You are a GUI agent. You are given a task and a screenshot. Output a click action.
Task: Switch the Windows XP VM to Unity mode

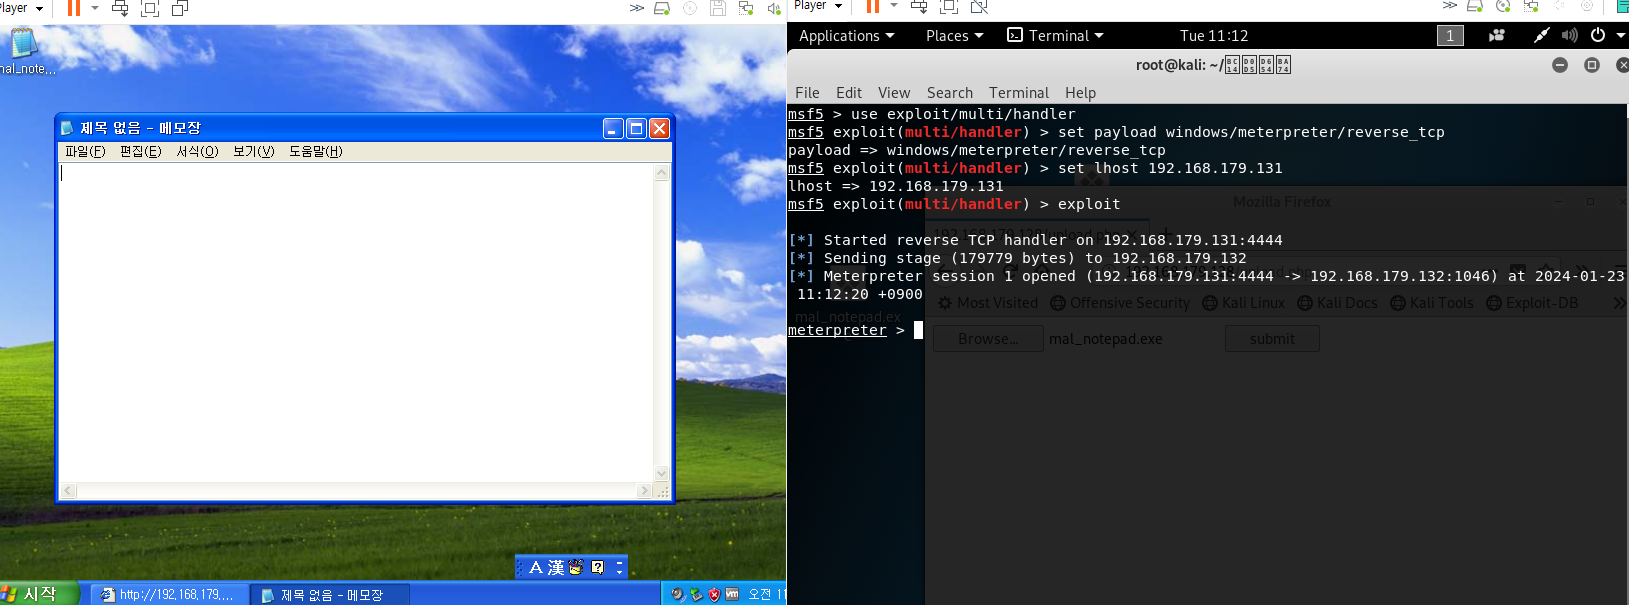(x=180, y=8)
